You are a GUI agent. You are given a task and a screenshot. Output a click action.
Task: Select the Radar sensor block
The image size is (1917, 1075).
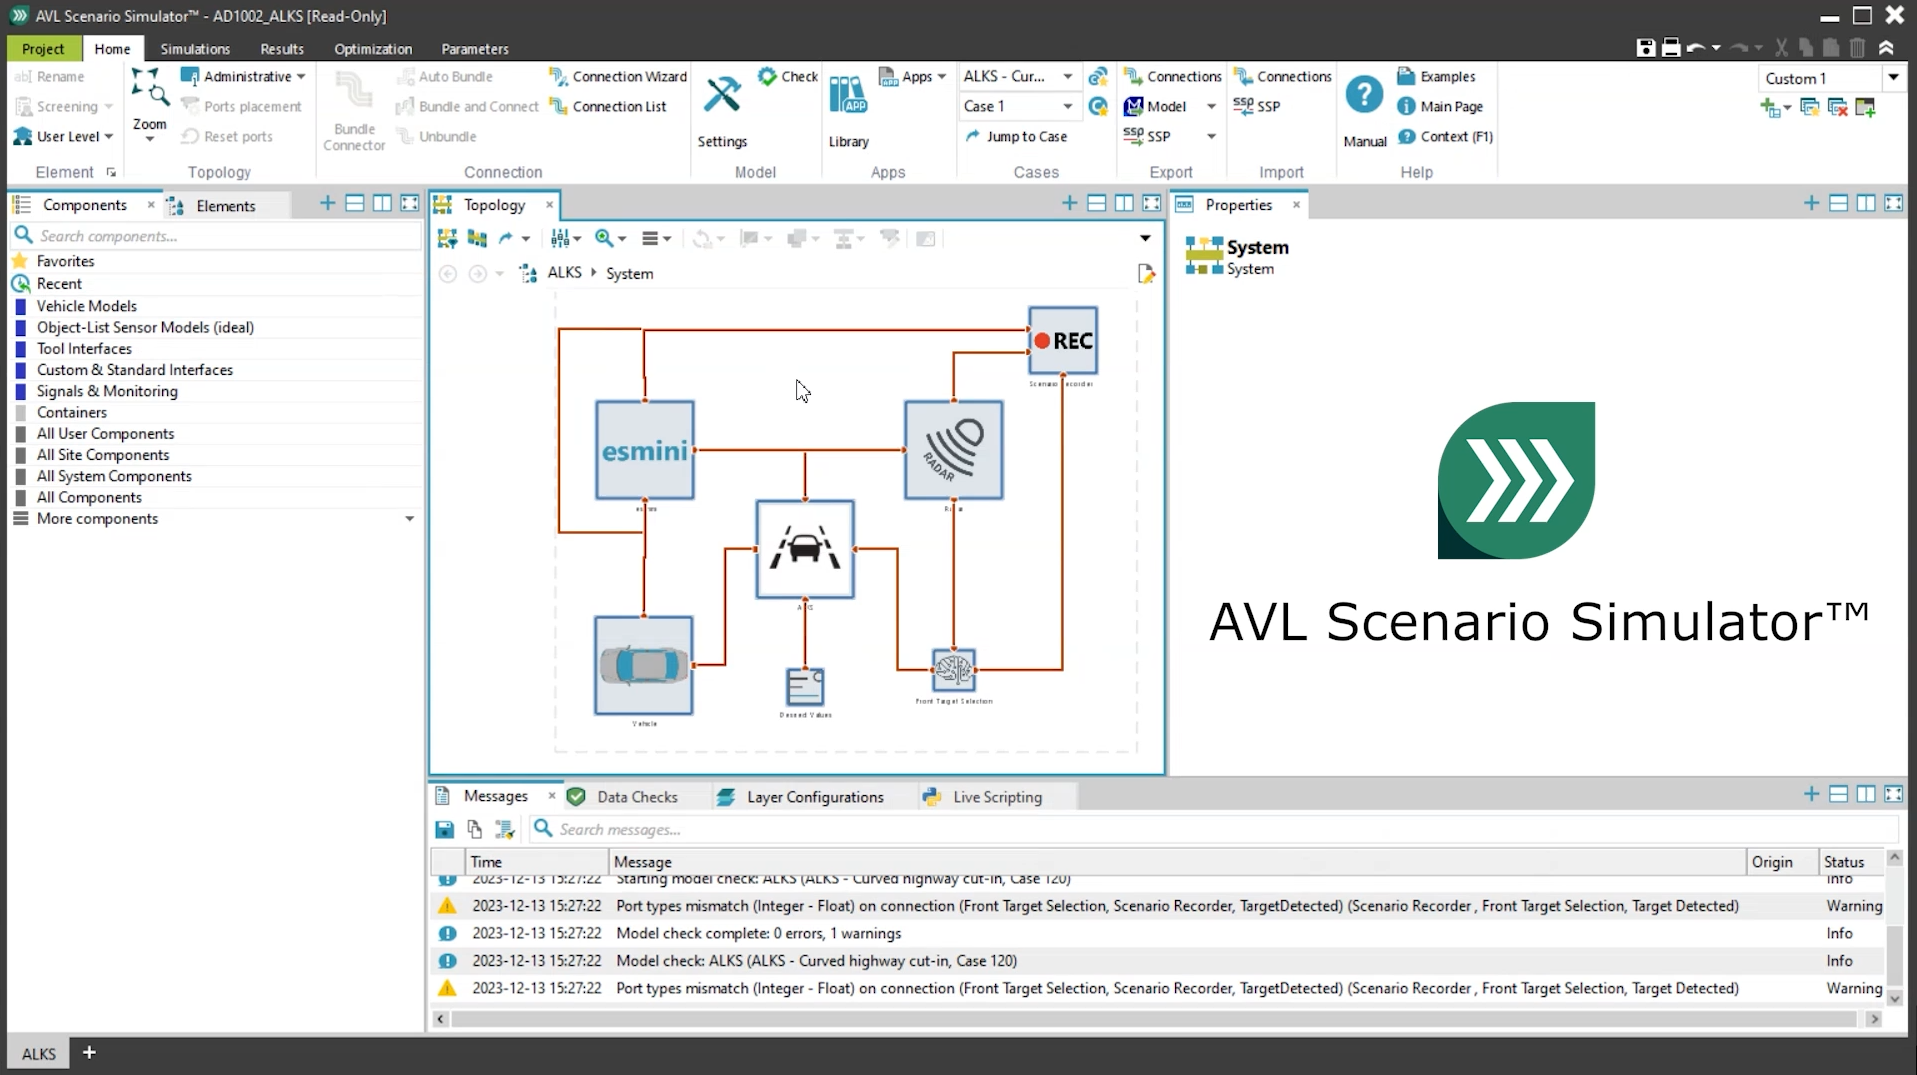pyautogui.click(x=953, y=450)
